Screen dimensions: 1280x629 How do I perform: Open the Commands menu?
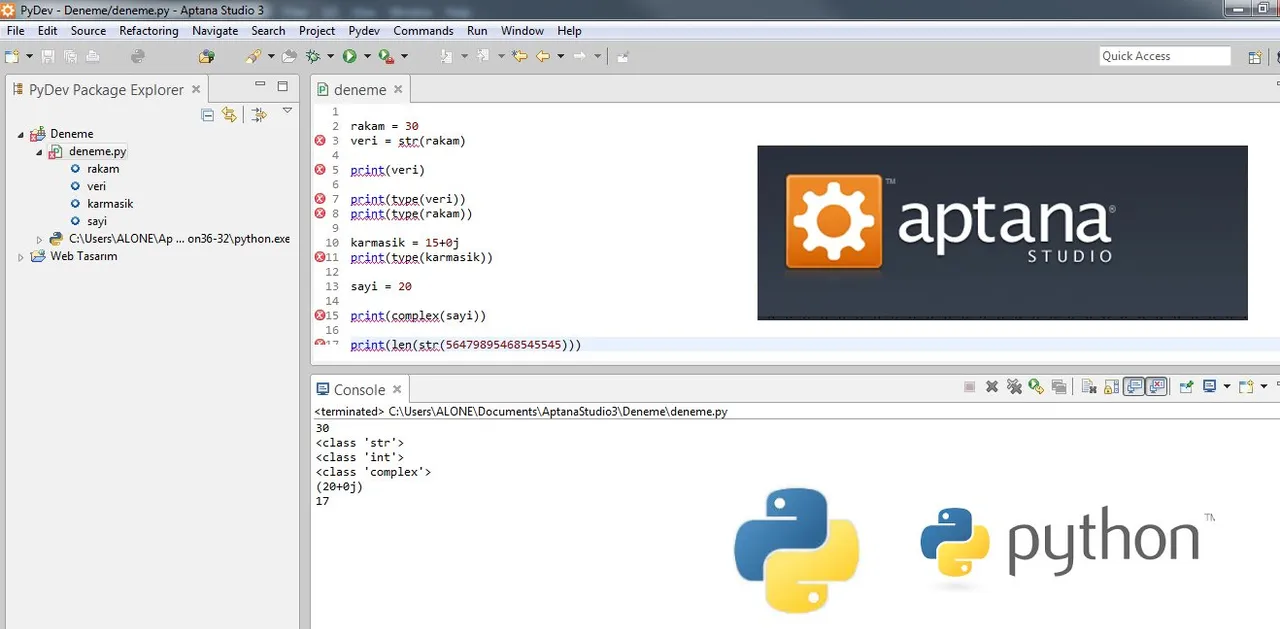click(x=423, y=31)
